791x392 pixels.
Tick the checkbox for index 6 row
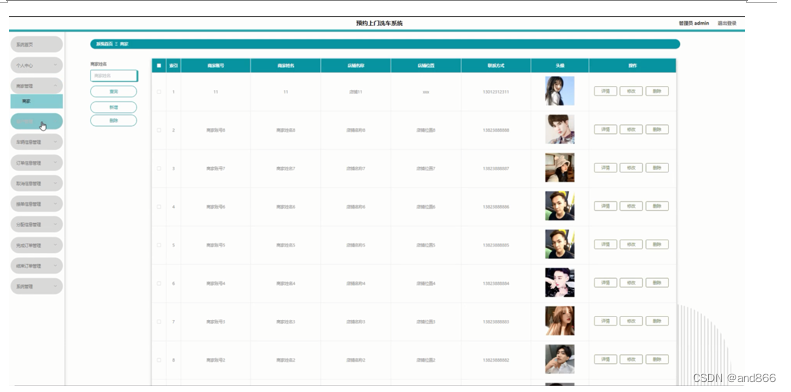coord(159,284)
